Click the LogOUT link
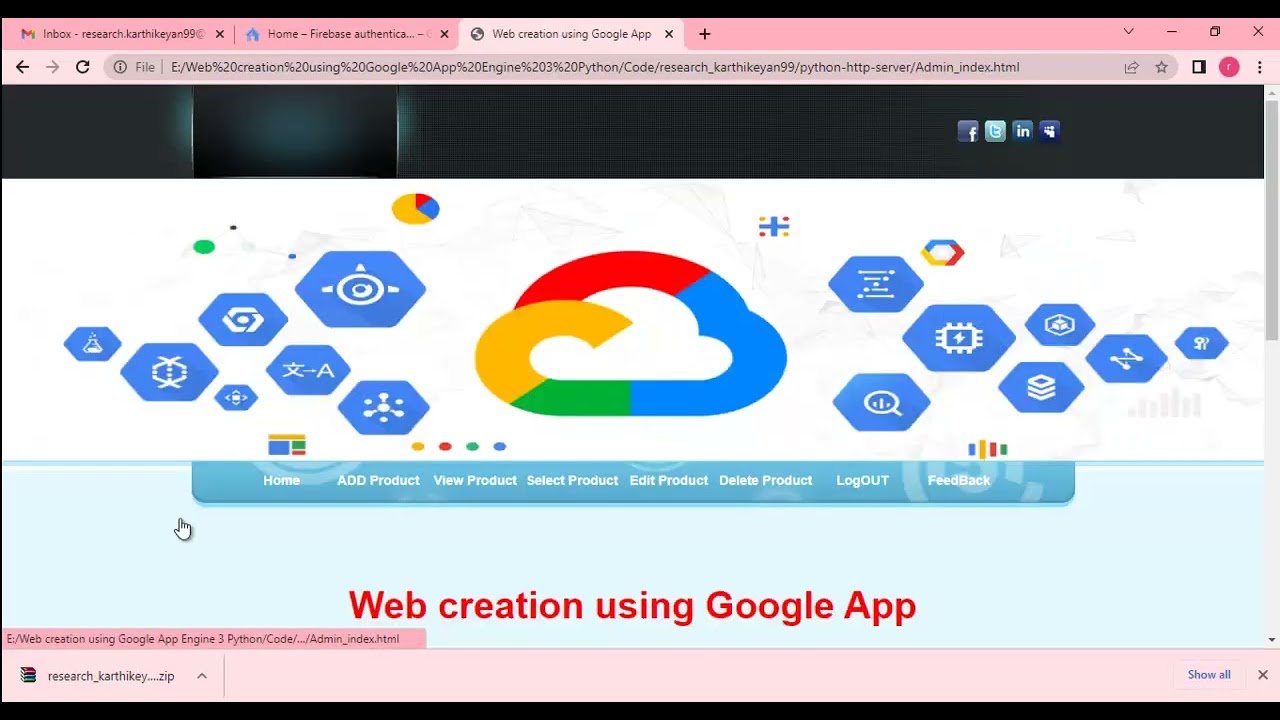This screenshot has height=720, width=1280. [862, 481]
